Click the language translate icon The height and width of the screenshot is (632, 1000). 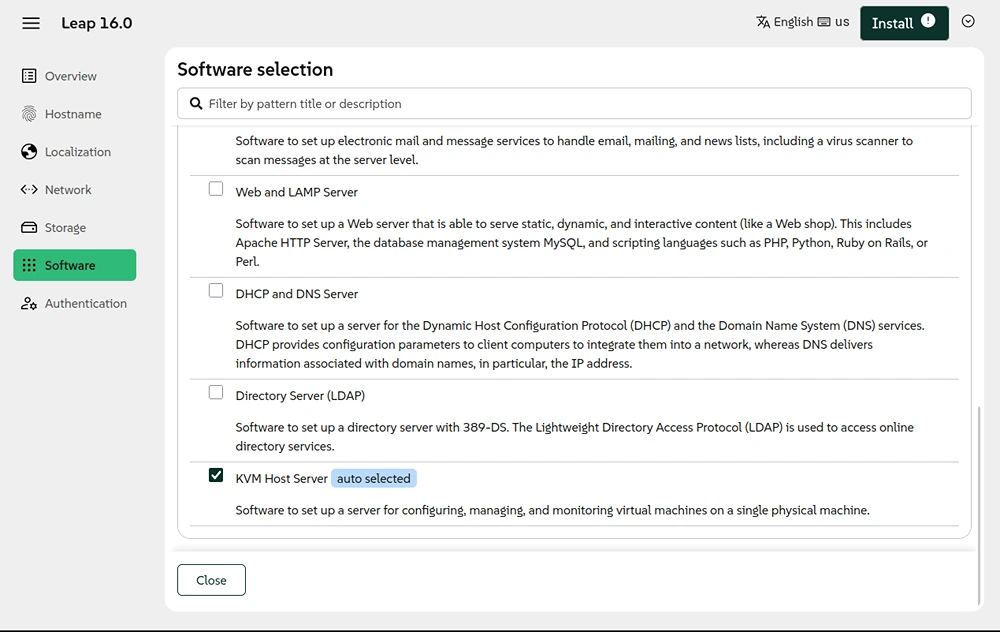pyautogui.click(x=763, y=22)
